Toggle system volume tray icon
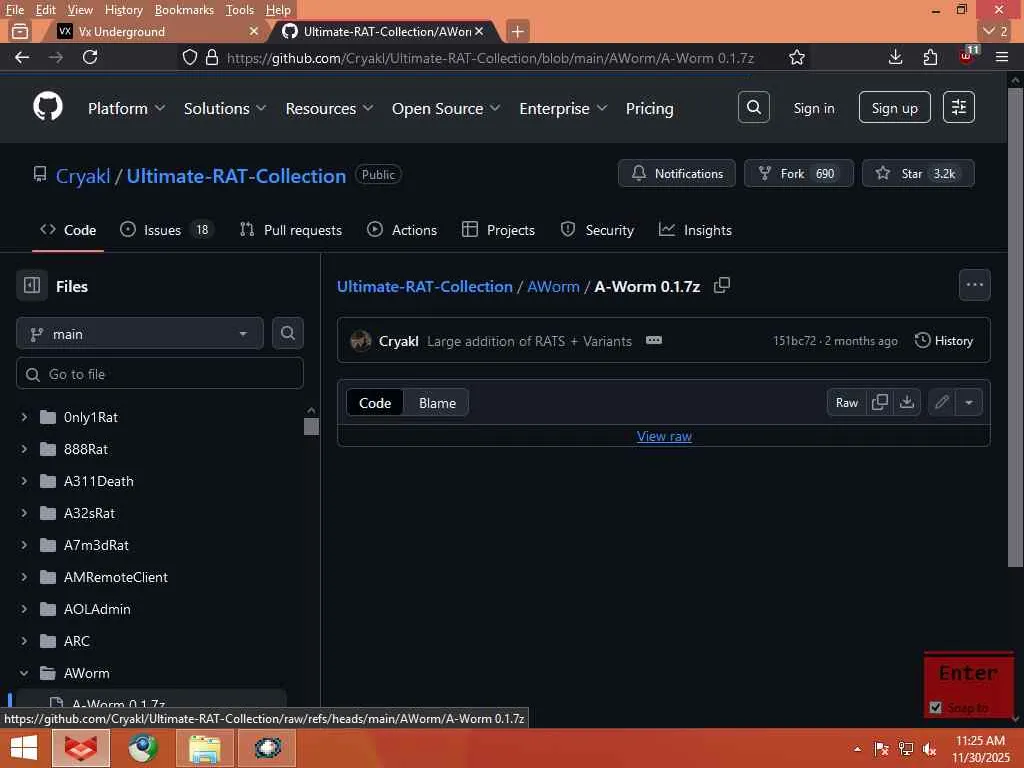 coord(929,748)
